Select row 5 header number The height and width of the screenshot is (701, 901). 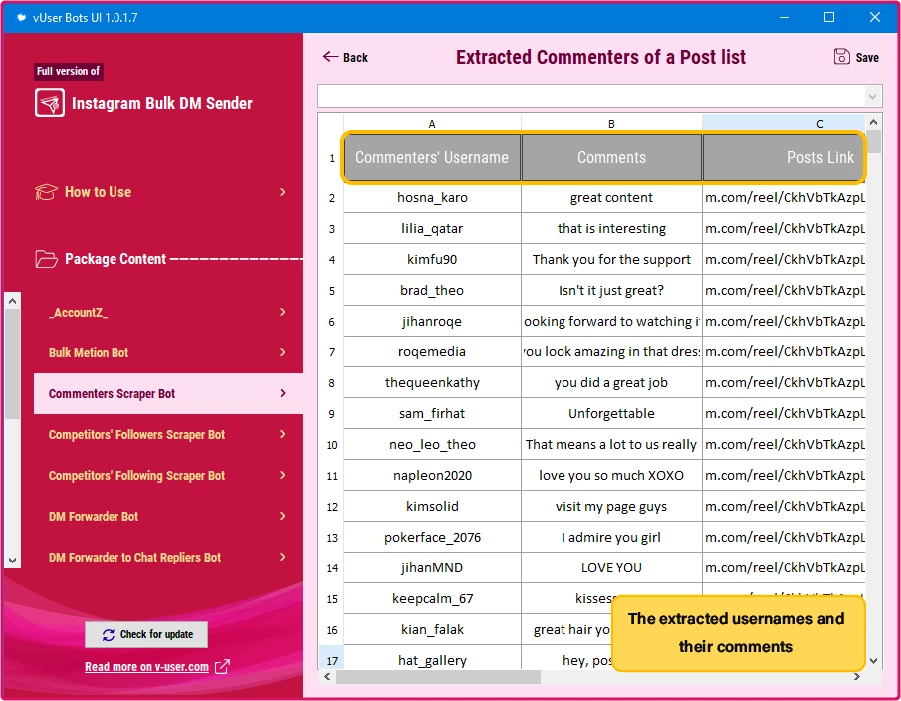tap(332, 291)
